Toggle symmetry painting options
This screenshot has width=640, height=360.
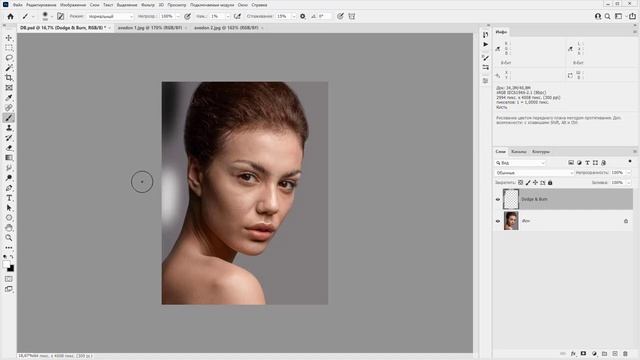pos(351,16)
